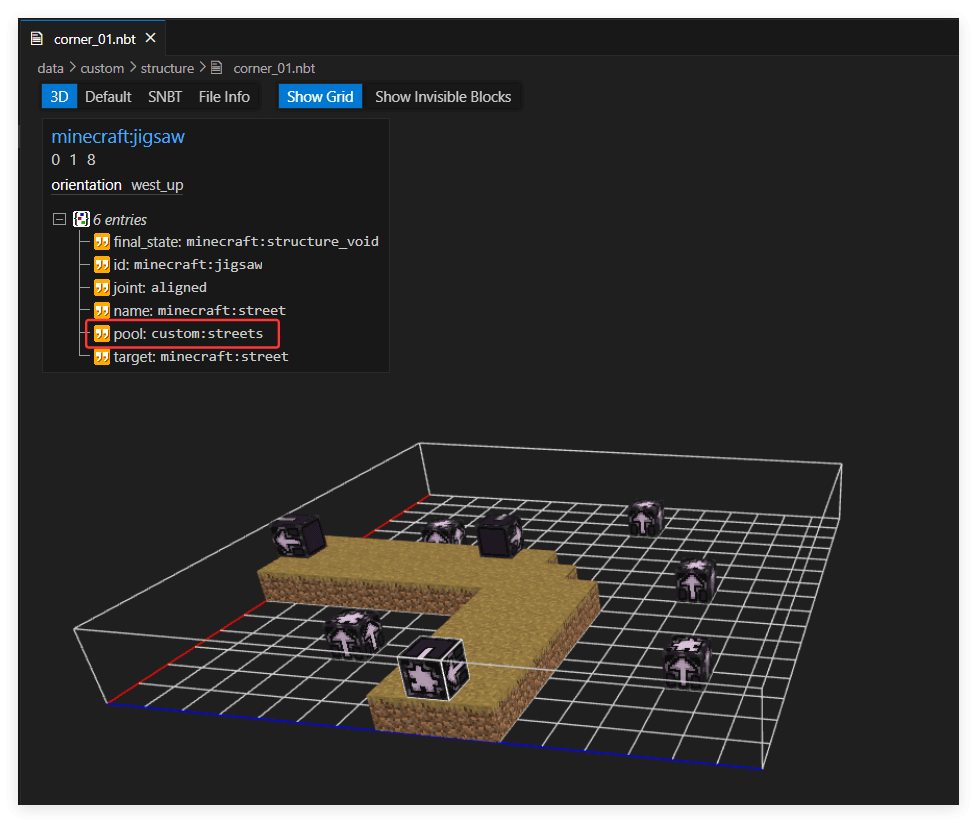Click the string icon next to id entry
Viewport: 977px width, 823px height.
(102, 265)
